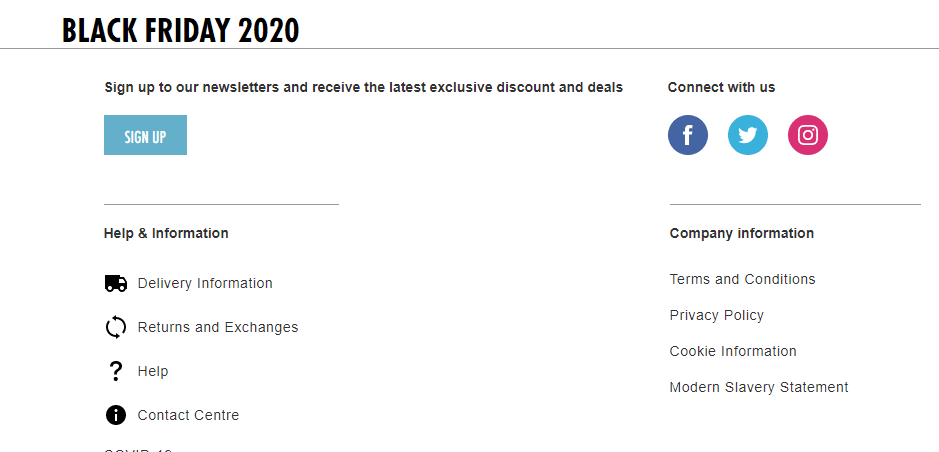Click the Contact Centre info icon
The image size is (939, 452).
pos(116,415)
